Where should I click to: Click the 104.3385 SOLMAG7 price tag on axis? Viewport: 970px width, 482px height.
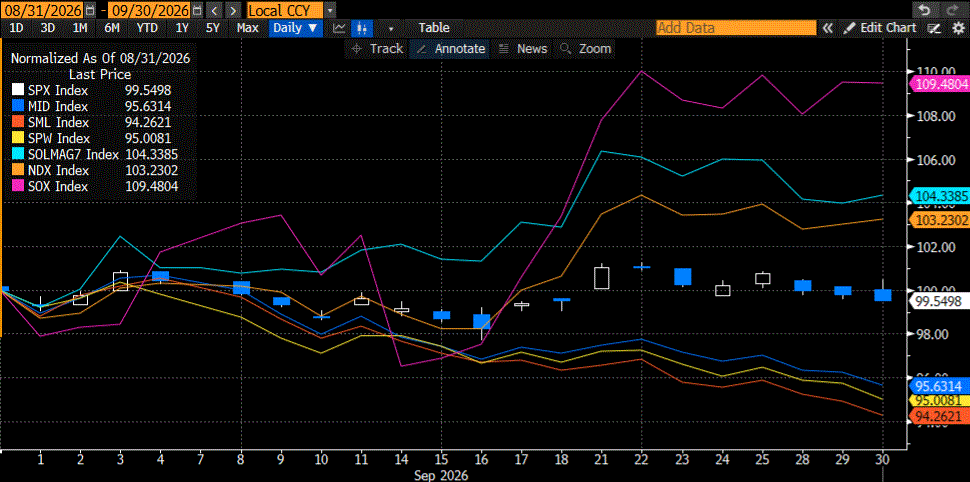click(938, 196)
